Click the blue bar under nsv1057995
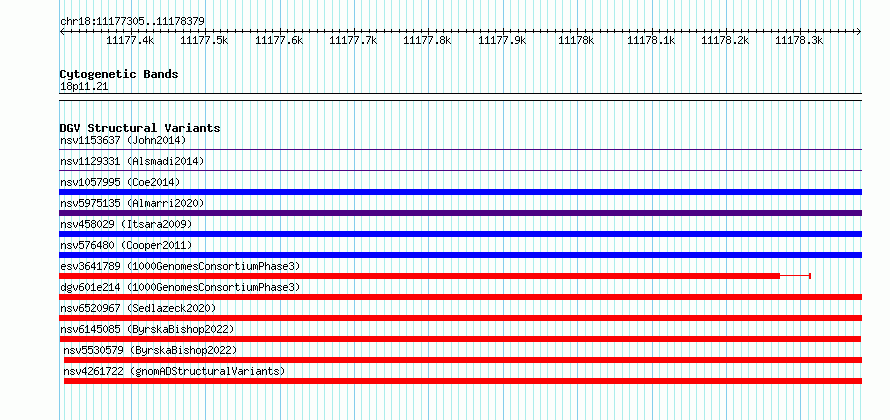This screenshot has width=890, height=420. pos(461,192)
